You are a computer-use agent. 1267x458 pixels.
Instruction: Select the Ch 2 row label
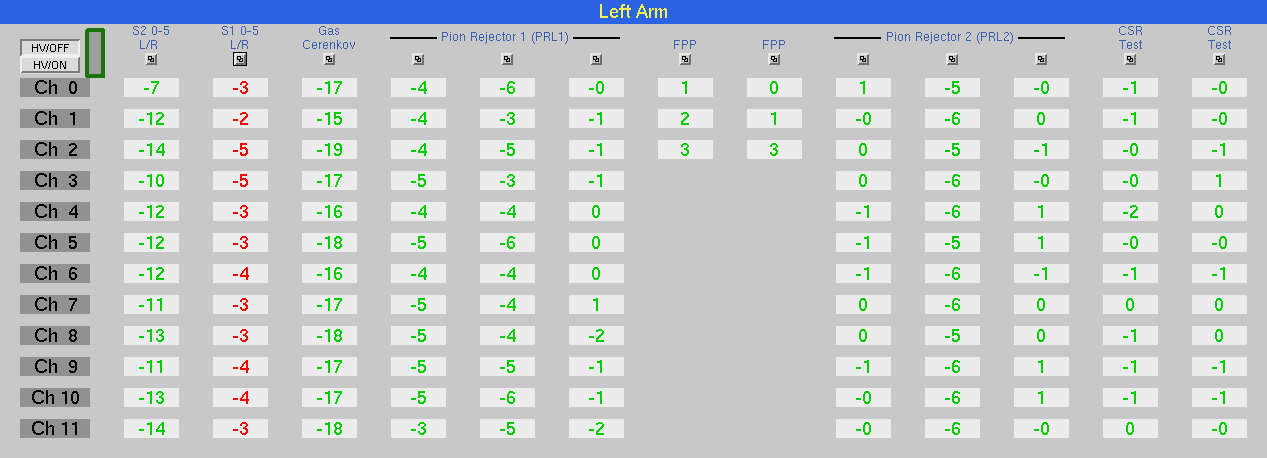click(55, 150)
